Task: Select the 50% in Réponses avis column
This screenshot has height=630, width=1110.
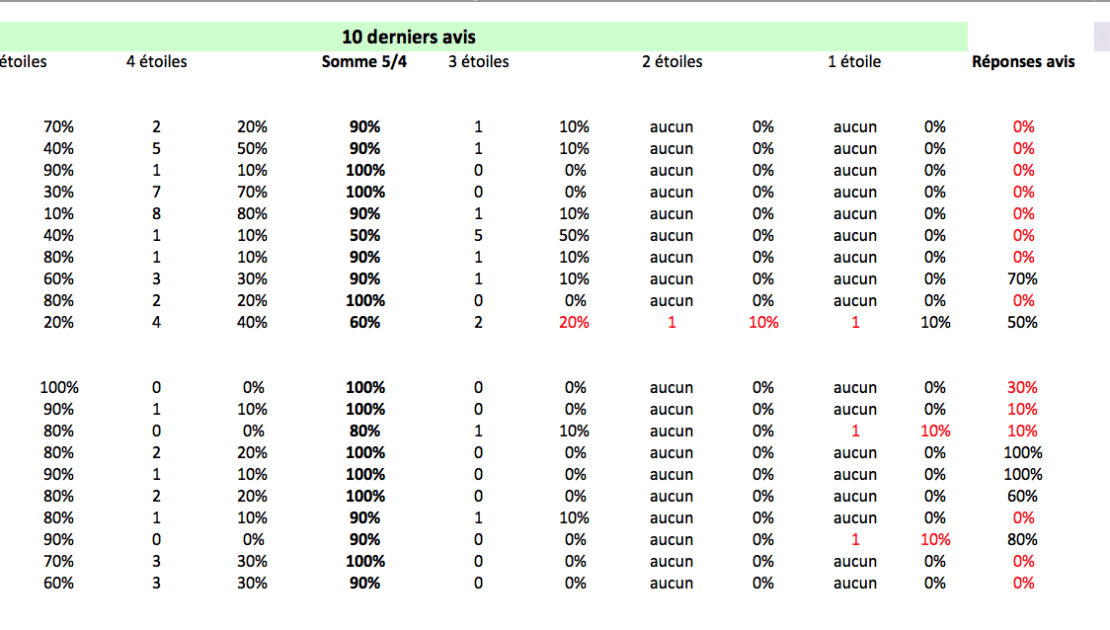Action: [1023, 323]
